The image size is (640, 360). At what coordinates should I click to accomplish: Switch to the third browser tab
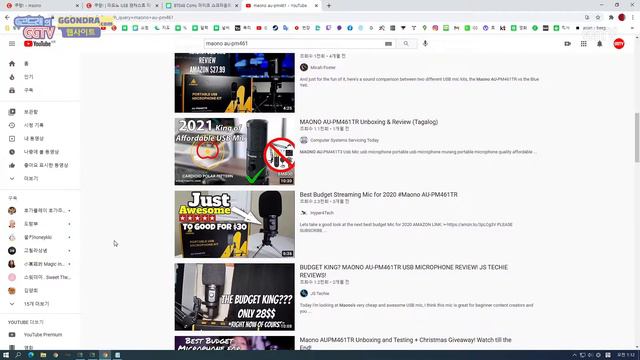coord(201,6)
